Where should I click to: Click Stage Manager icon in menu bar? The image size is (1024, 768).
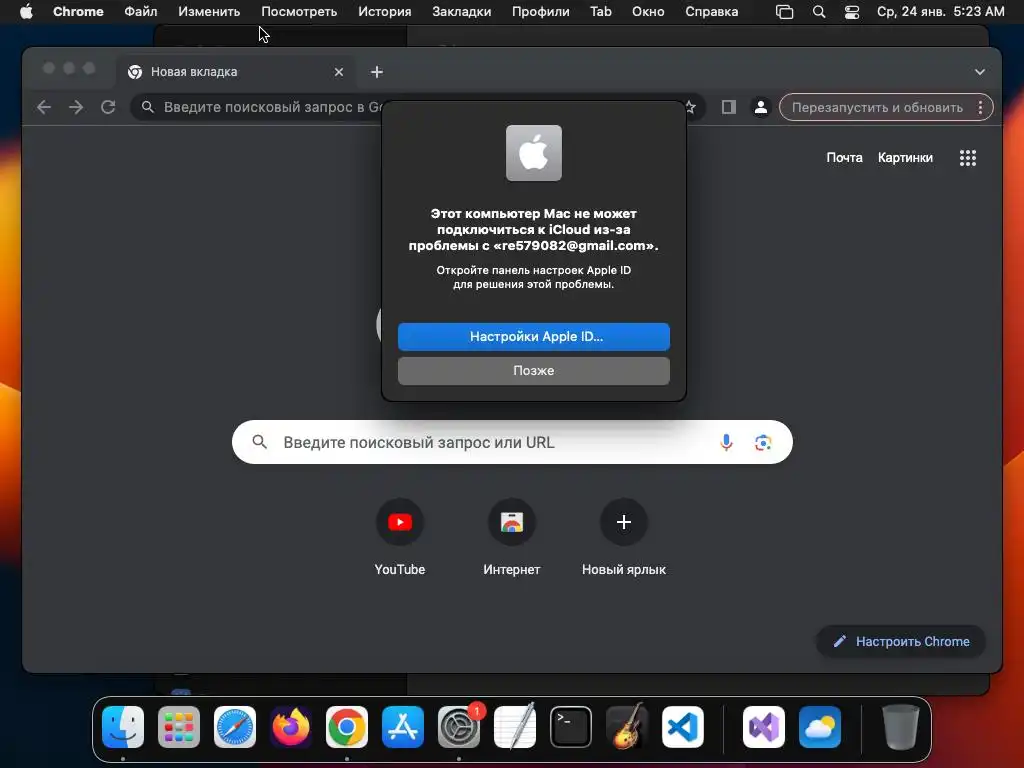pyautogui.click(x=784, y=12)
